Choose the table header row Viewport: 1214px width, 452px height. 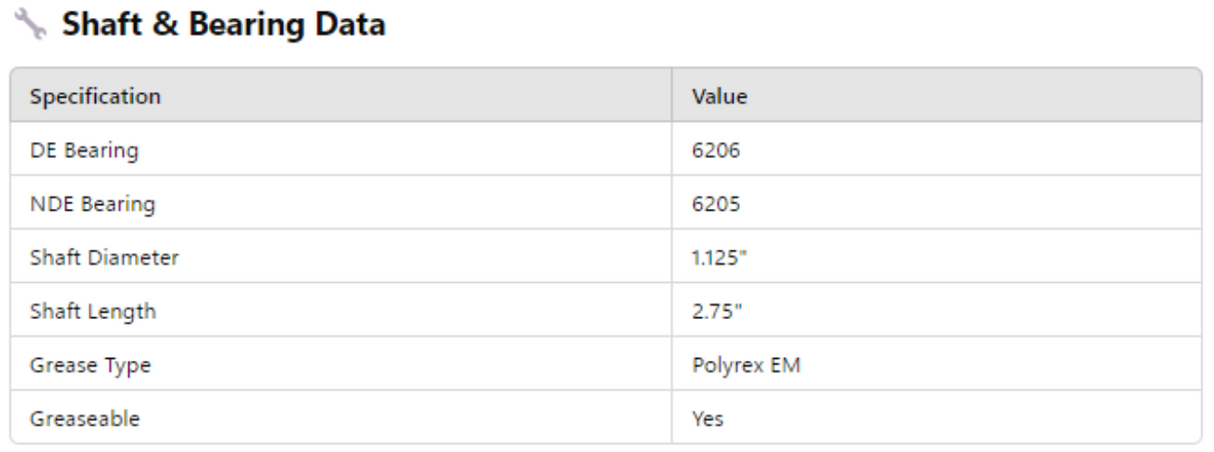[x=606, y=97]
